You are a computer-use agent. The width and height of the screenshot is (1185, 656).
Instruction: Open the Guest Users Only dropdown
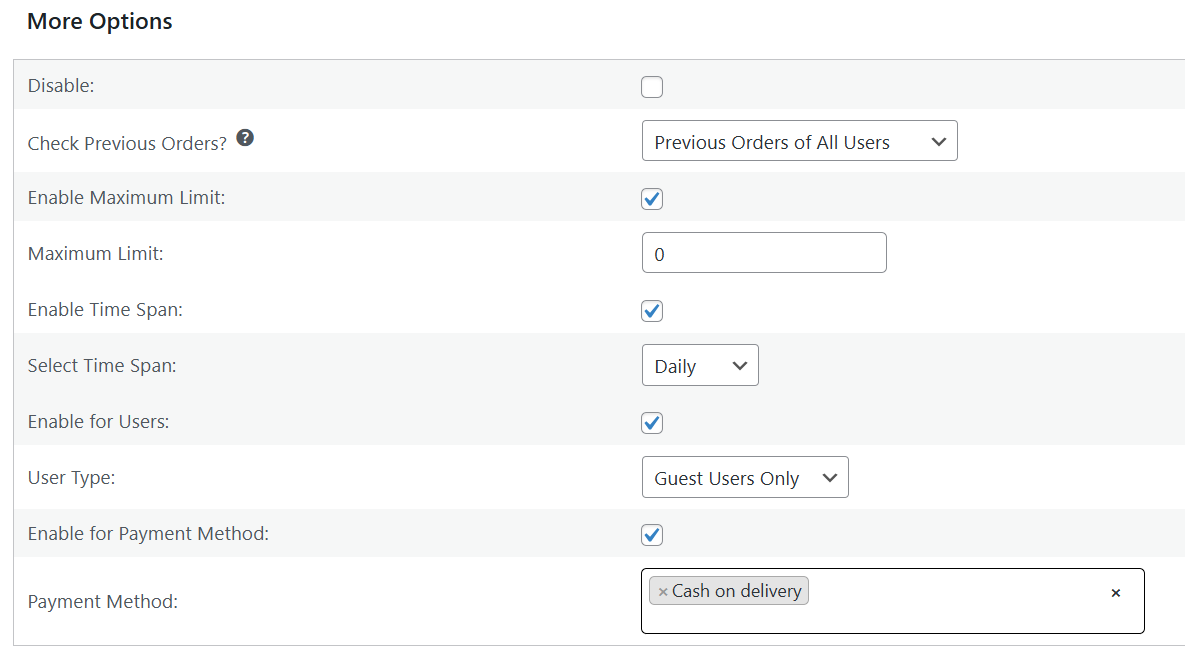pyautogui.click(x=745, y=477)
